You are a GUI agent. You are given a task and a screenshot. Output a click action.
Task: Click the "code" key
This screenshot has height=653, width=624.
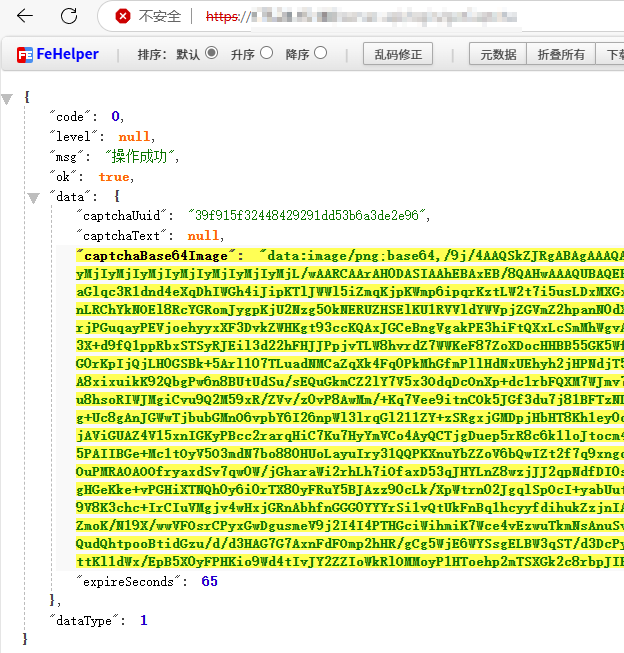click(x=70, y=117)
